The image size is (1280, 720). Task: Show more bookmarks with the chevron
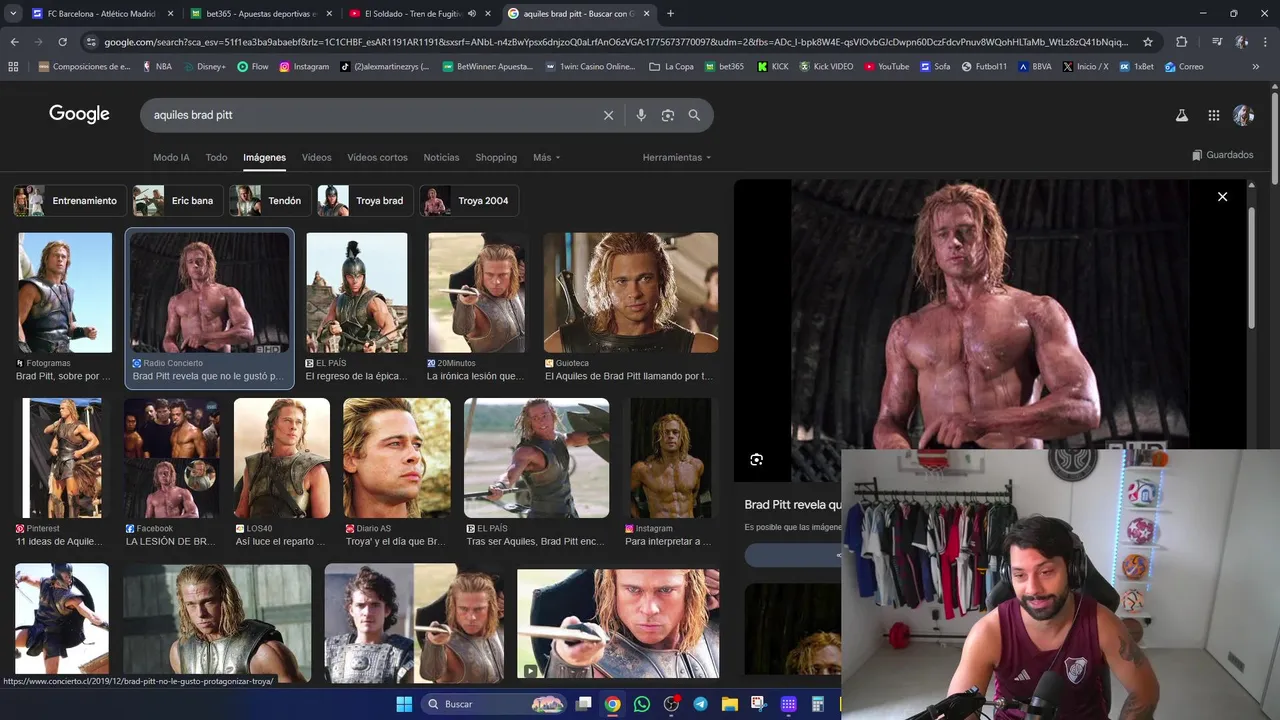pos(1255,67)
